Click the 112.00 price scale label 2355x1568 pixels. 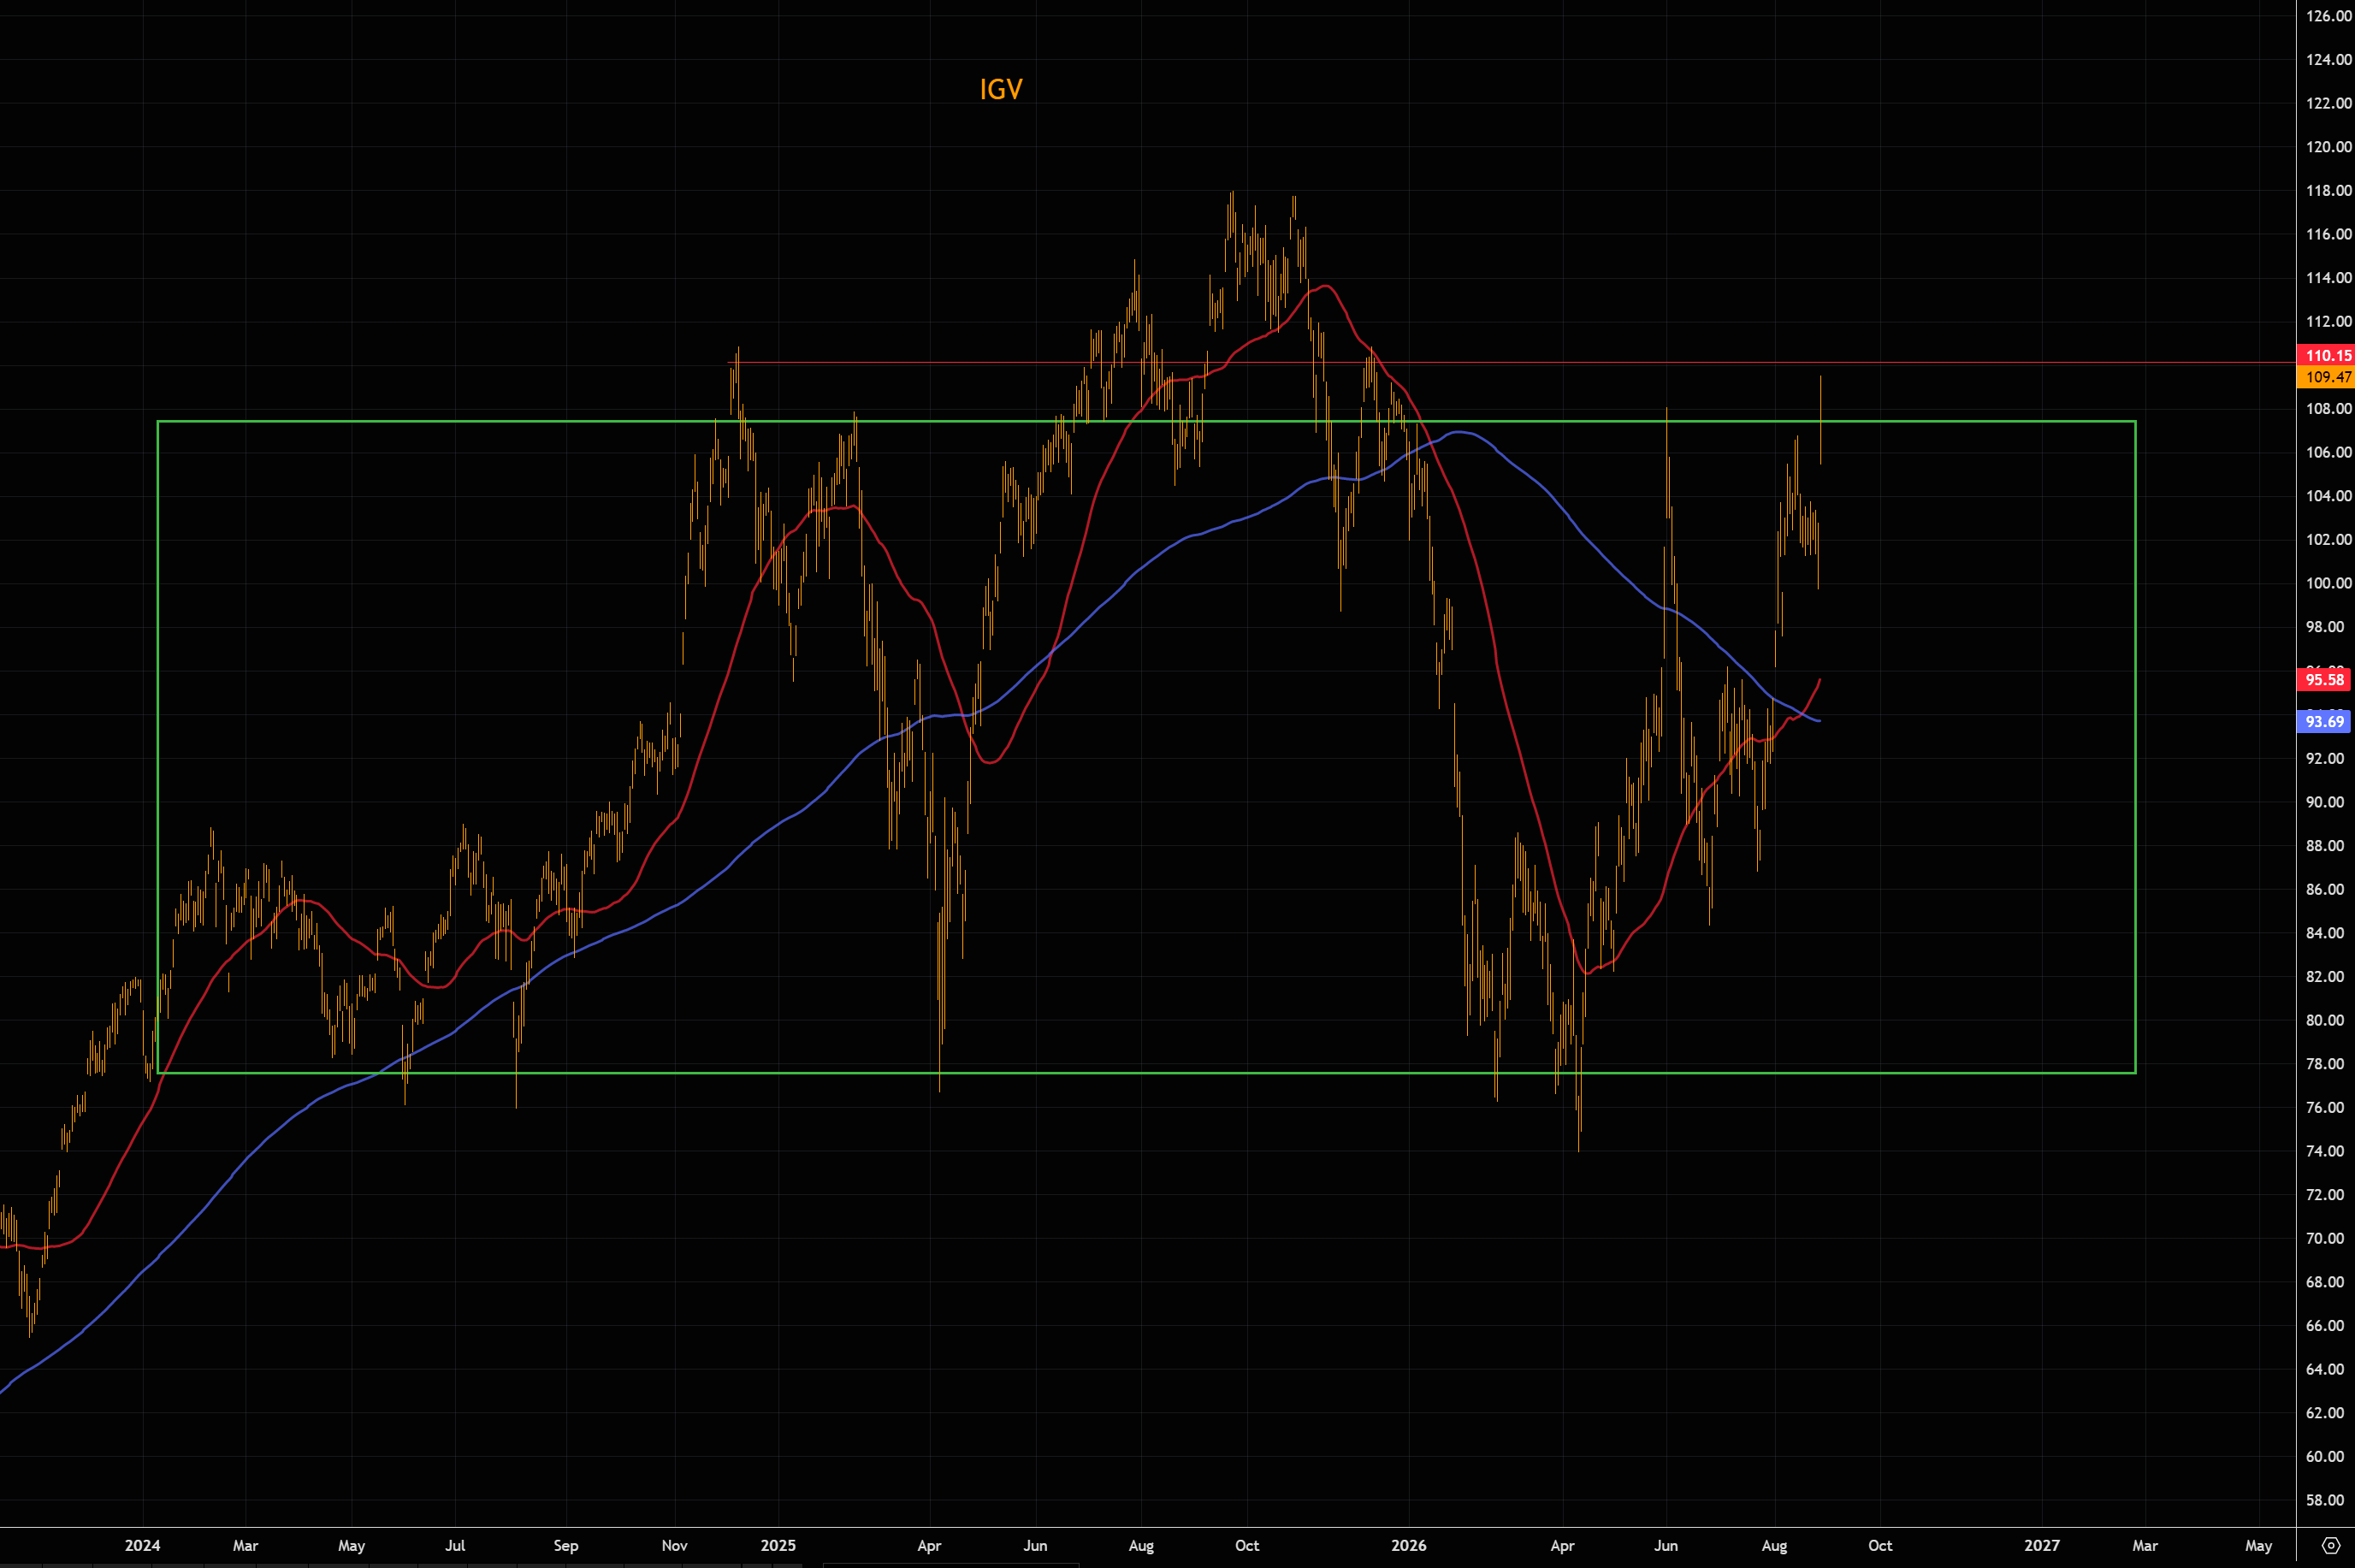click(x=2328, y=321)
